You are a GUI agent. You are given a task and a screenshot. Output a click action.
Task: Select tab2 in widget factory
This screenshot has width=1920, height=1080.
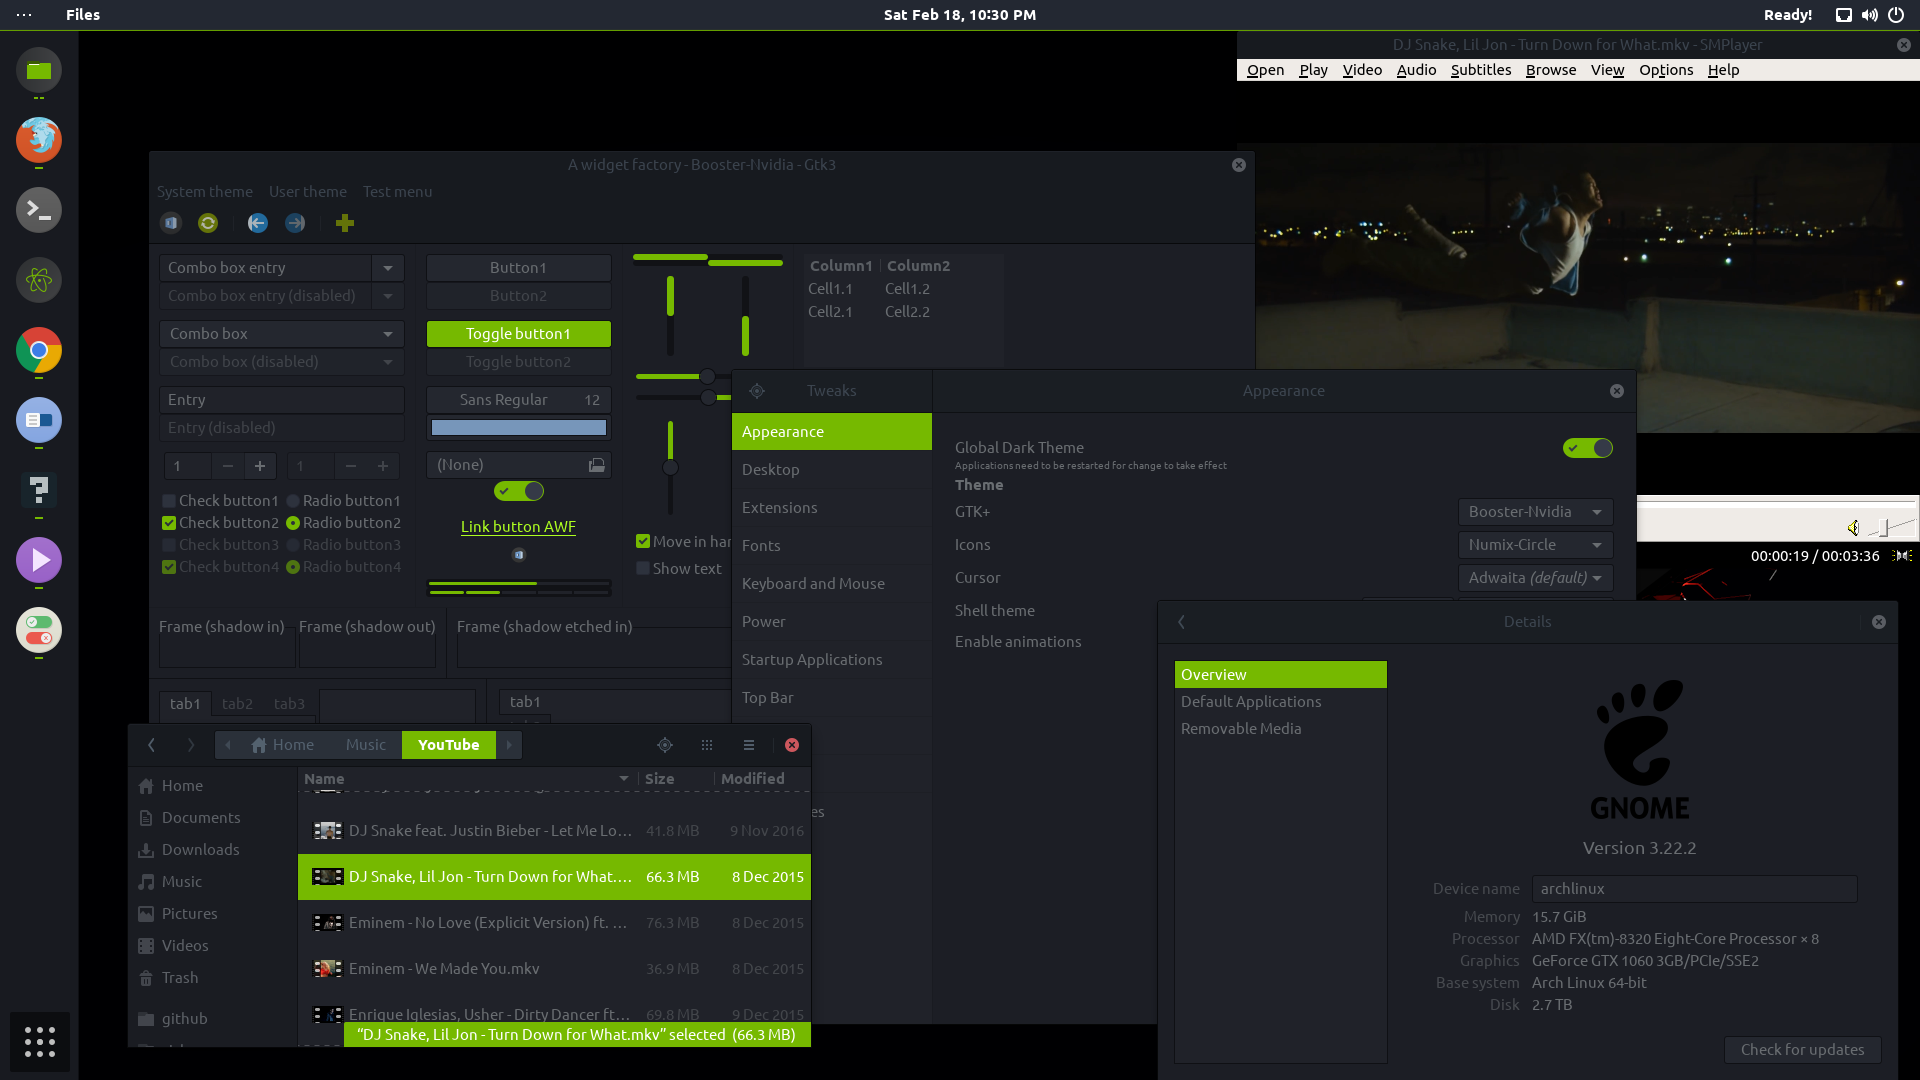[x=237, y=704]
